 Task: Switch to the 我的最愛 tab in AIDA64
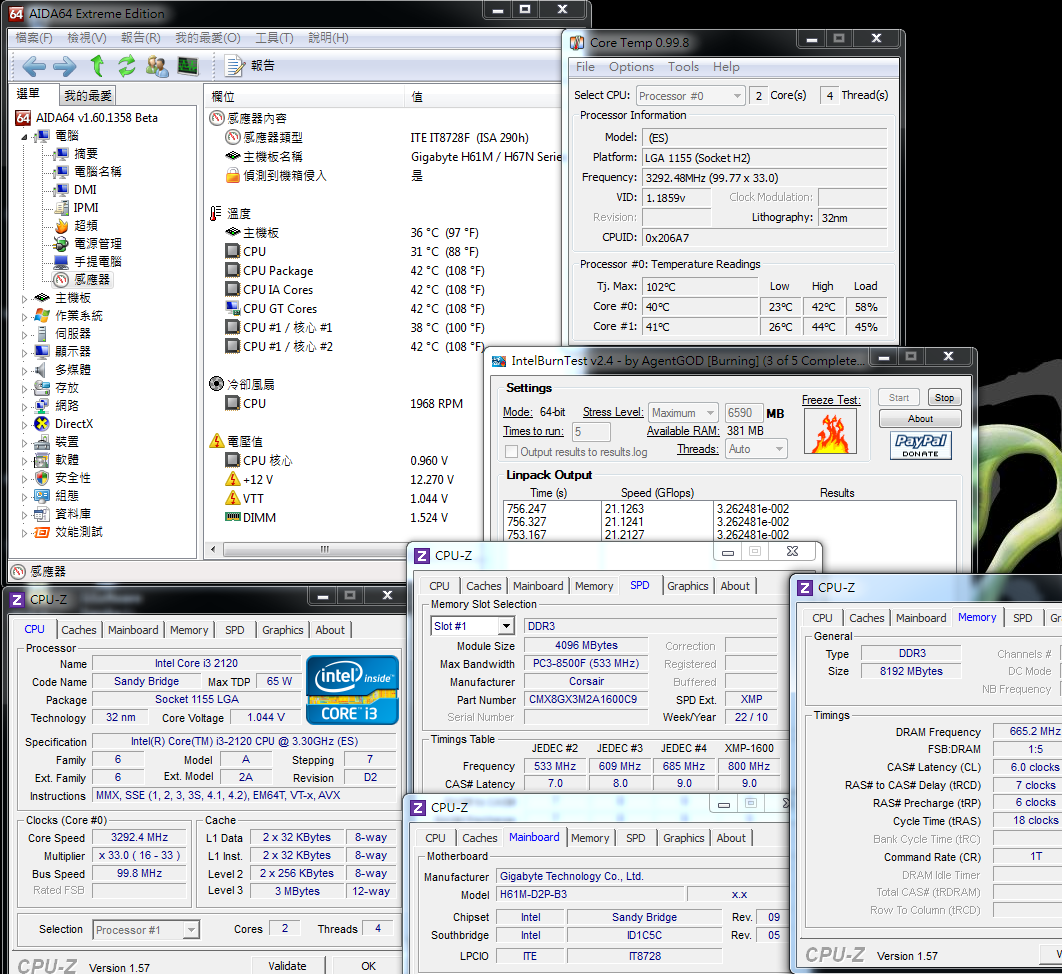tap(88, 96)
